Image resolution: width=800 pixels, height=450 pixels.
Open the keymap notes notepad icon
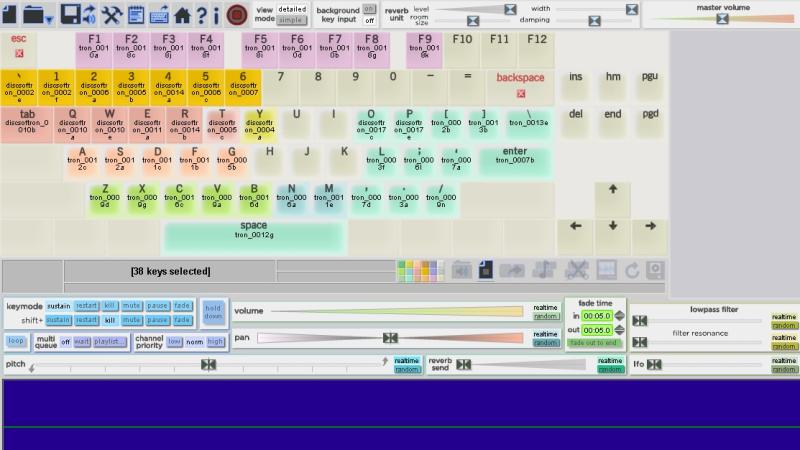point(136,14)
